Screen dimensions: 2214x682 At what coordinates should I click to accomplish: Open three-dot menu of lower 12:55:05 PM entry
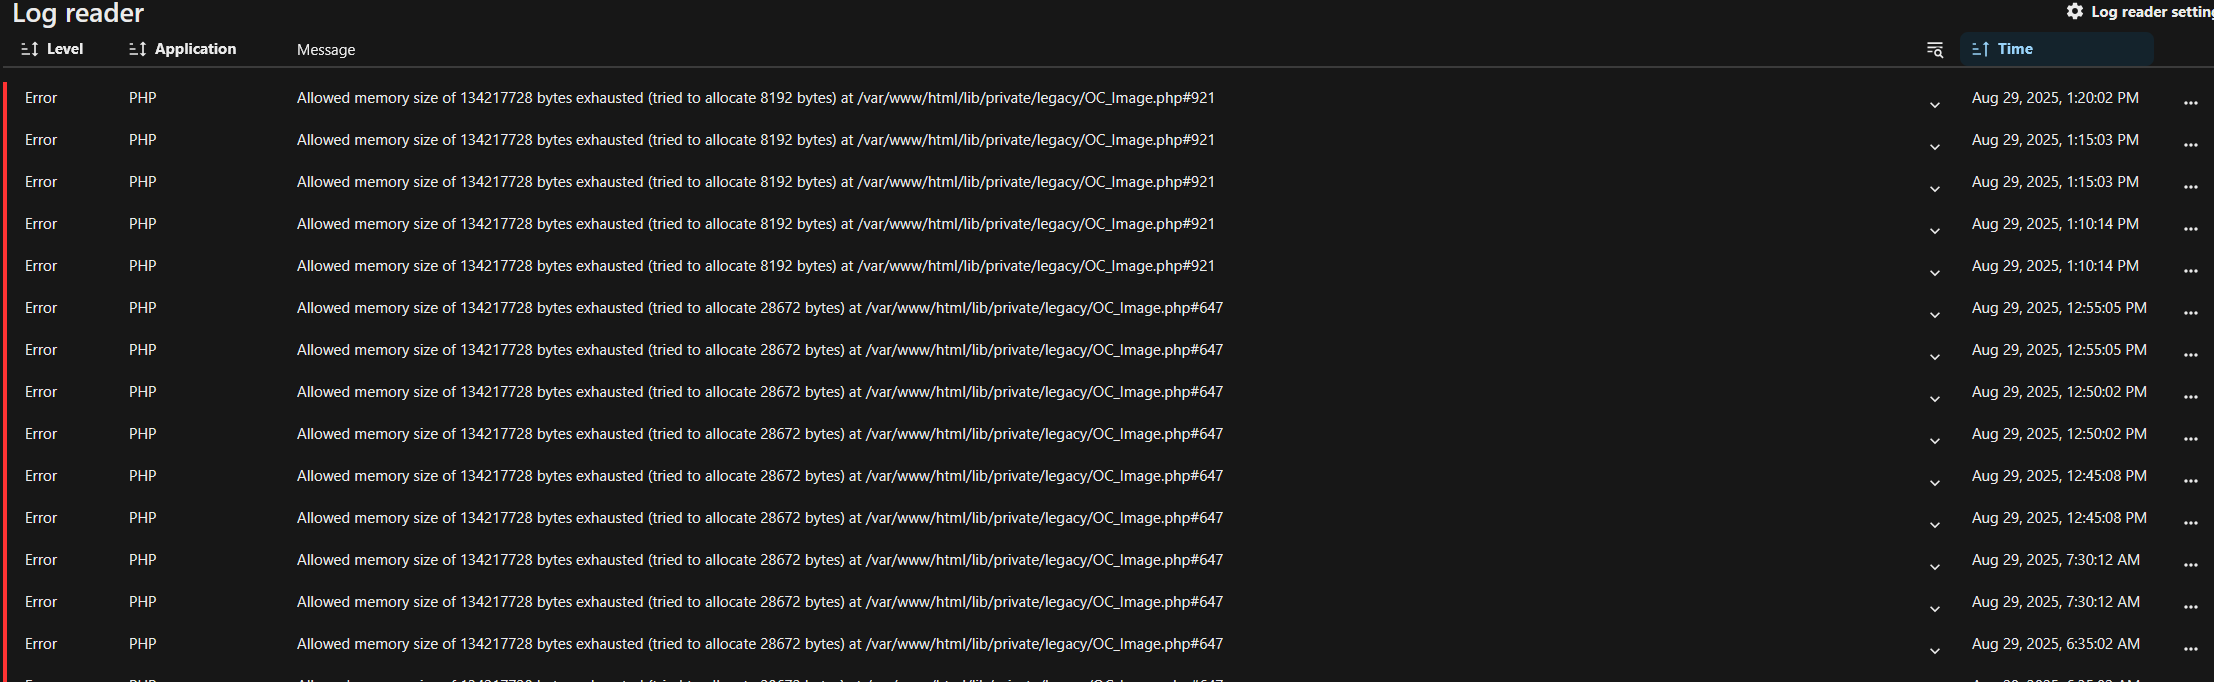click(x=2191, y=355)
